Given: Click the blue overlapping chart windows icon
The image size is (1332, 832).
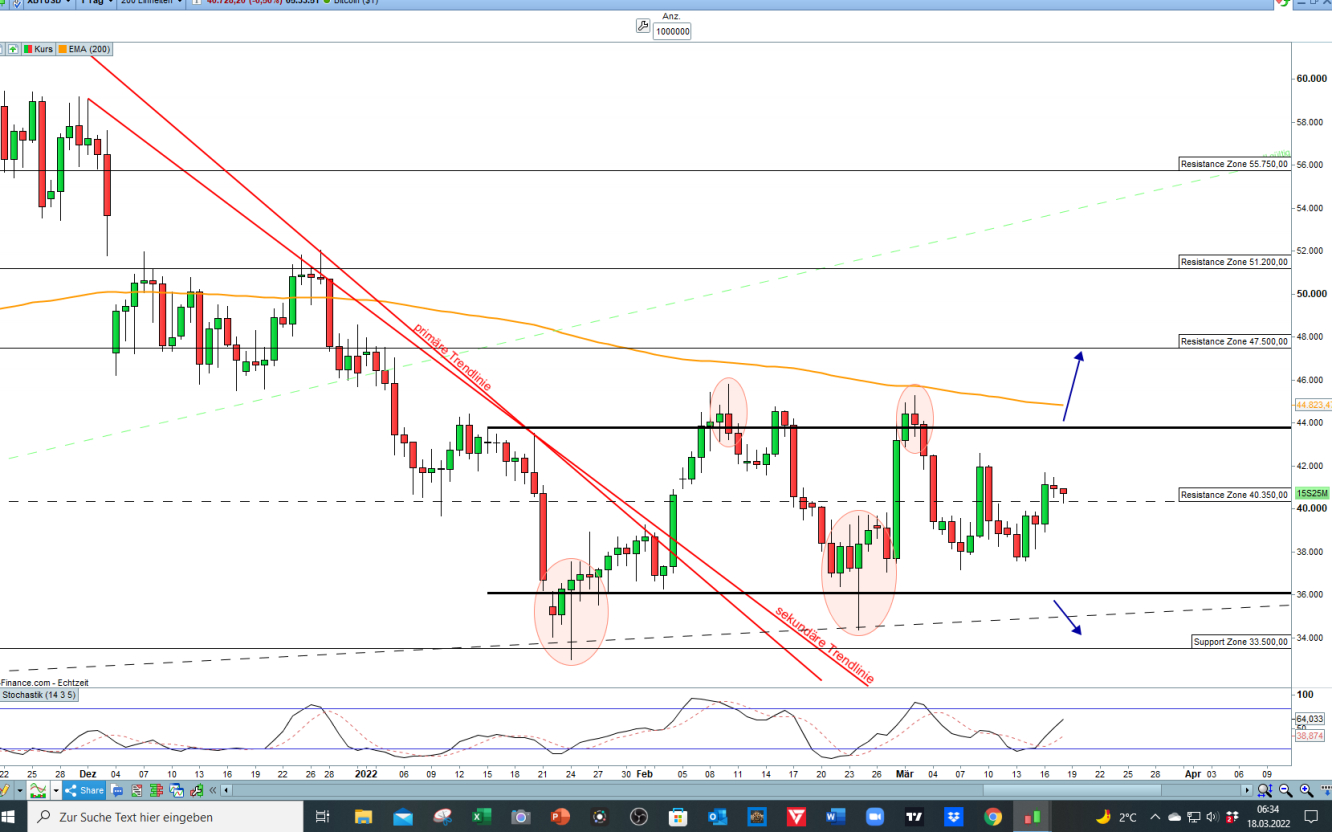Looking at the screenshot, I should pyautogui.click(x=176, y=790).
